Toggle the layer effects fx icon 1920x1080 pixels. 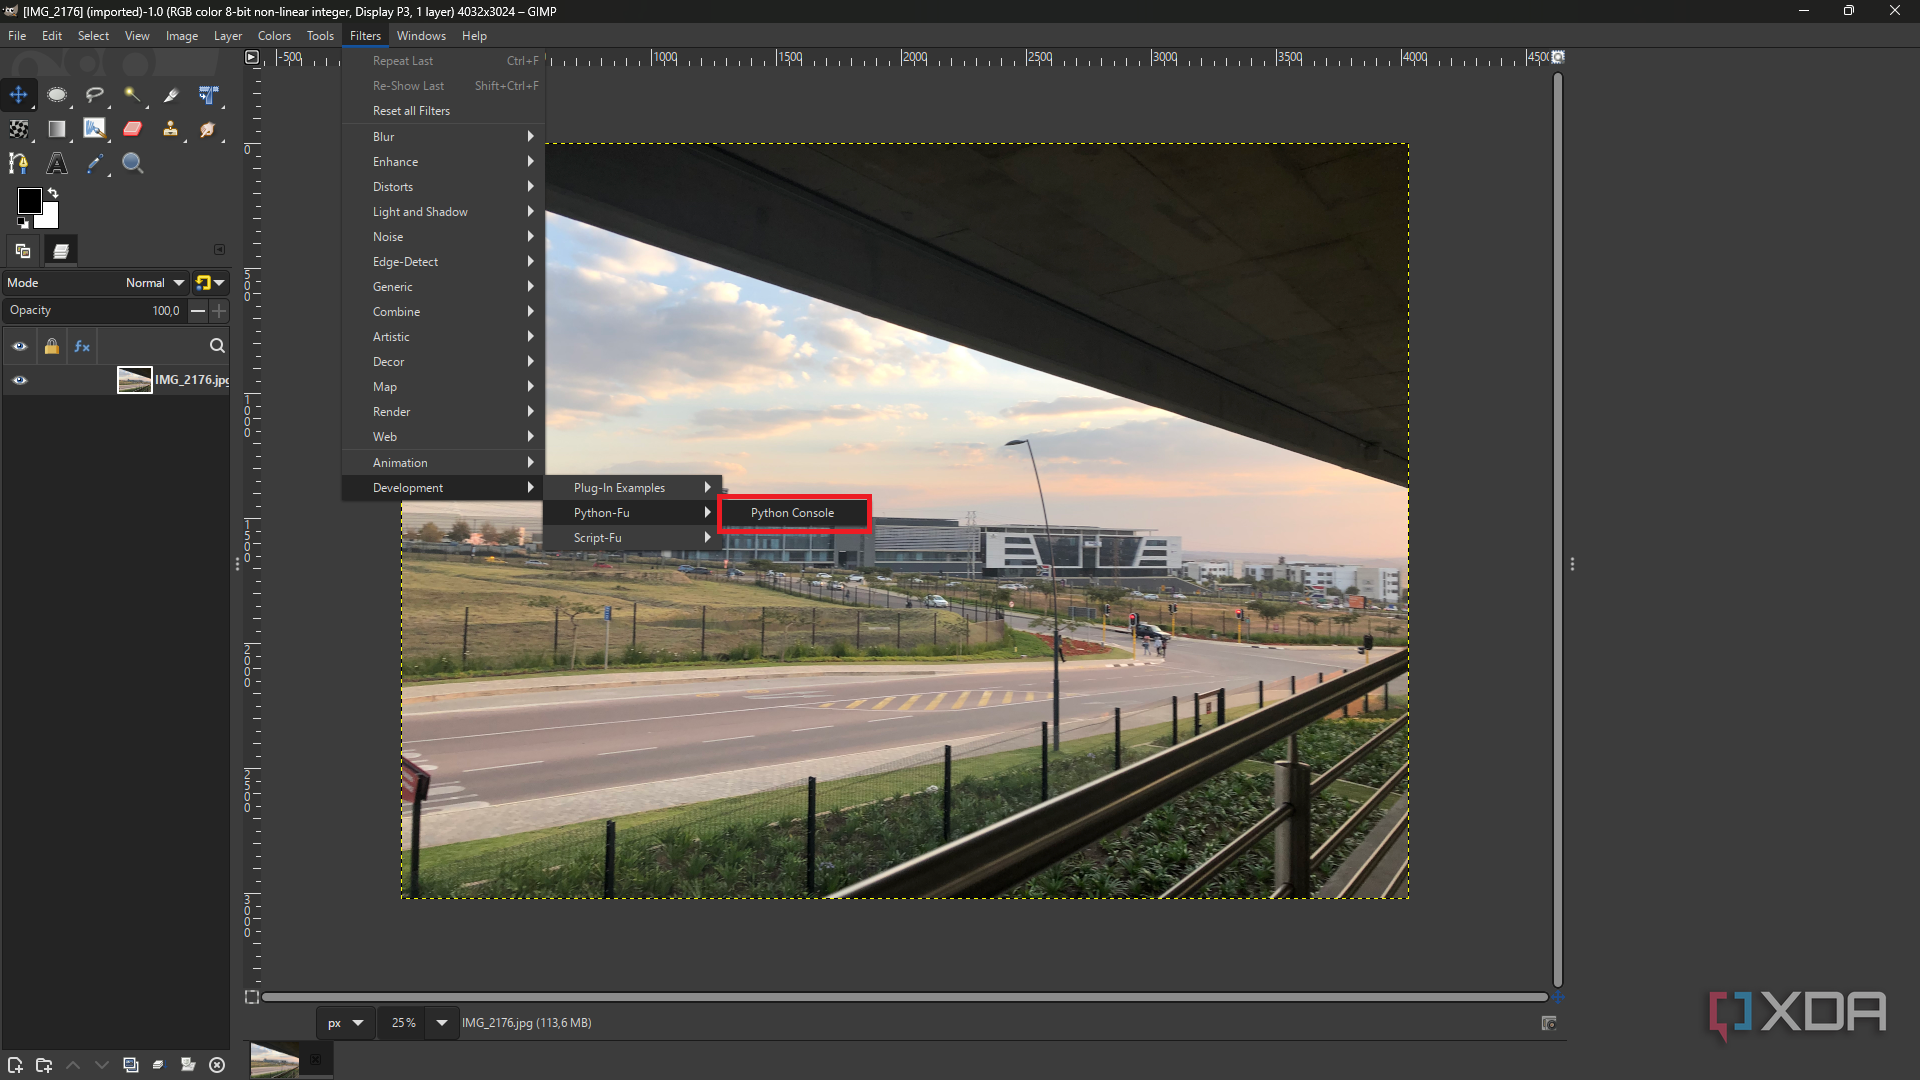pos(82,346)
